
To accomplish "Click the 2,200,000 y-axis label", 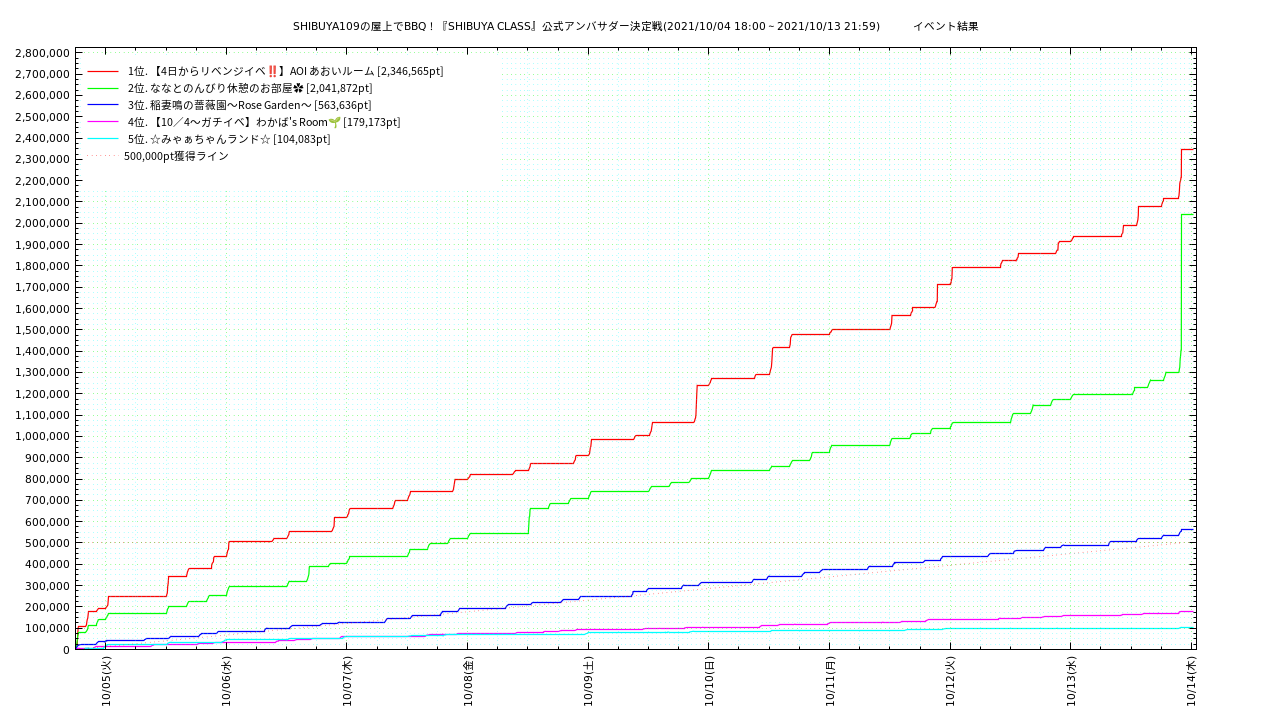I will pos(43,181).
